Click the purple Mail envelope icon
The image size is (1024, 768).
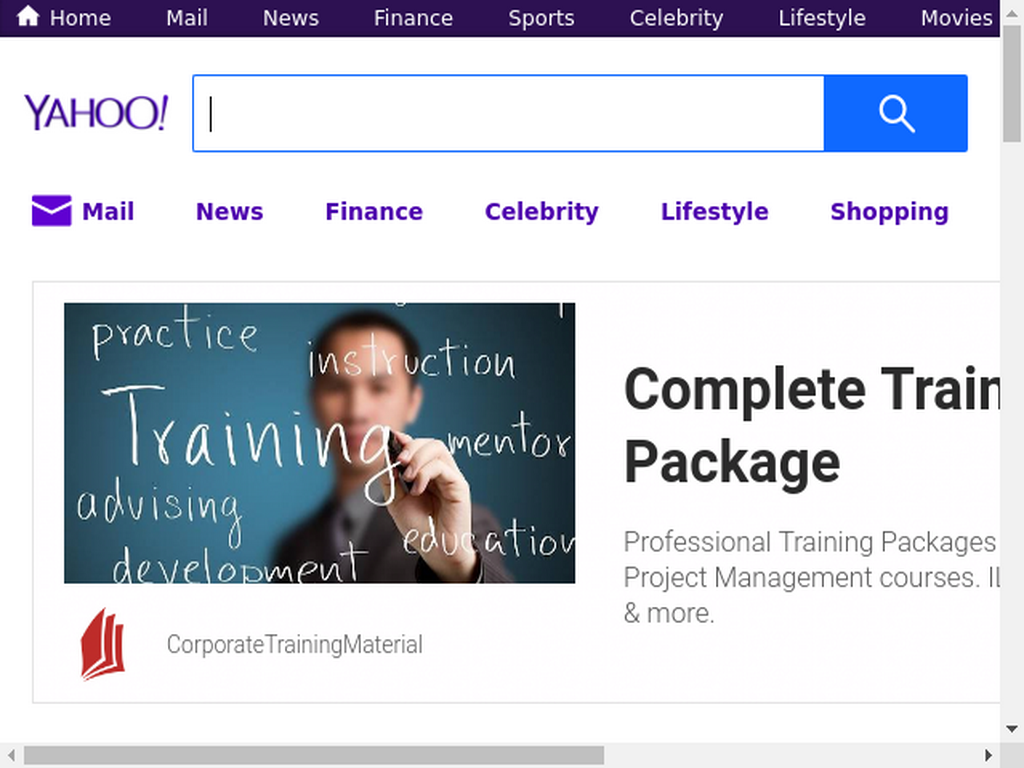[52, 211]
